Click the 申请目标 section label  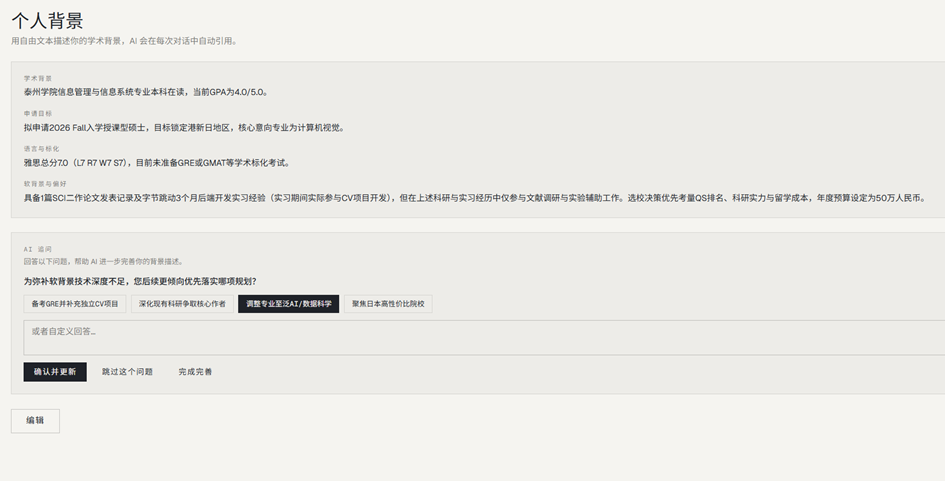(38, 113)
